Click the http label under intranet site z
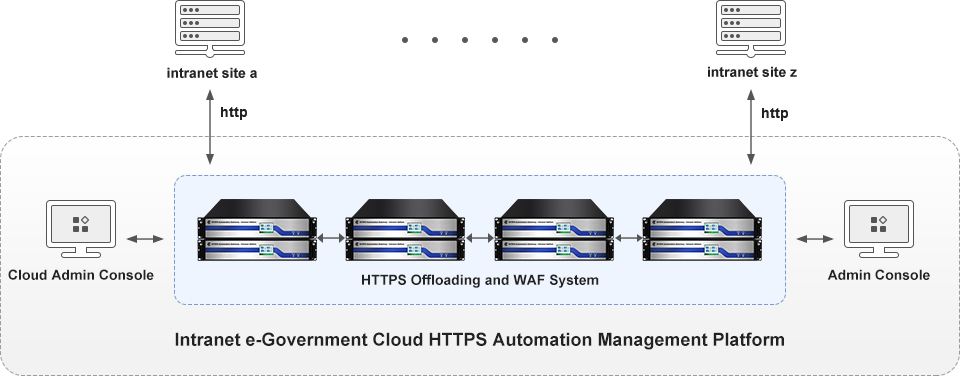Screen dimensions: 960x376 coord(774,113)
